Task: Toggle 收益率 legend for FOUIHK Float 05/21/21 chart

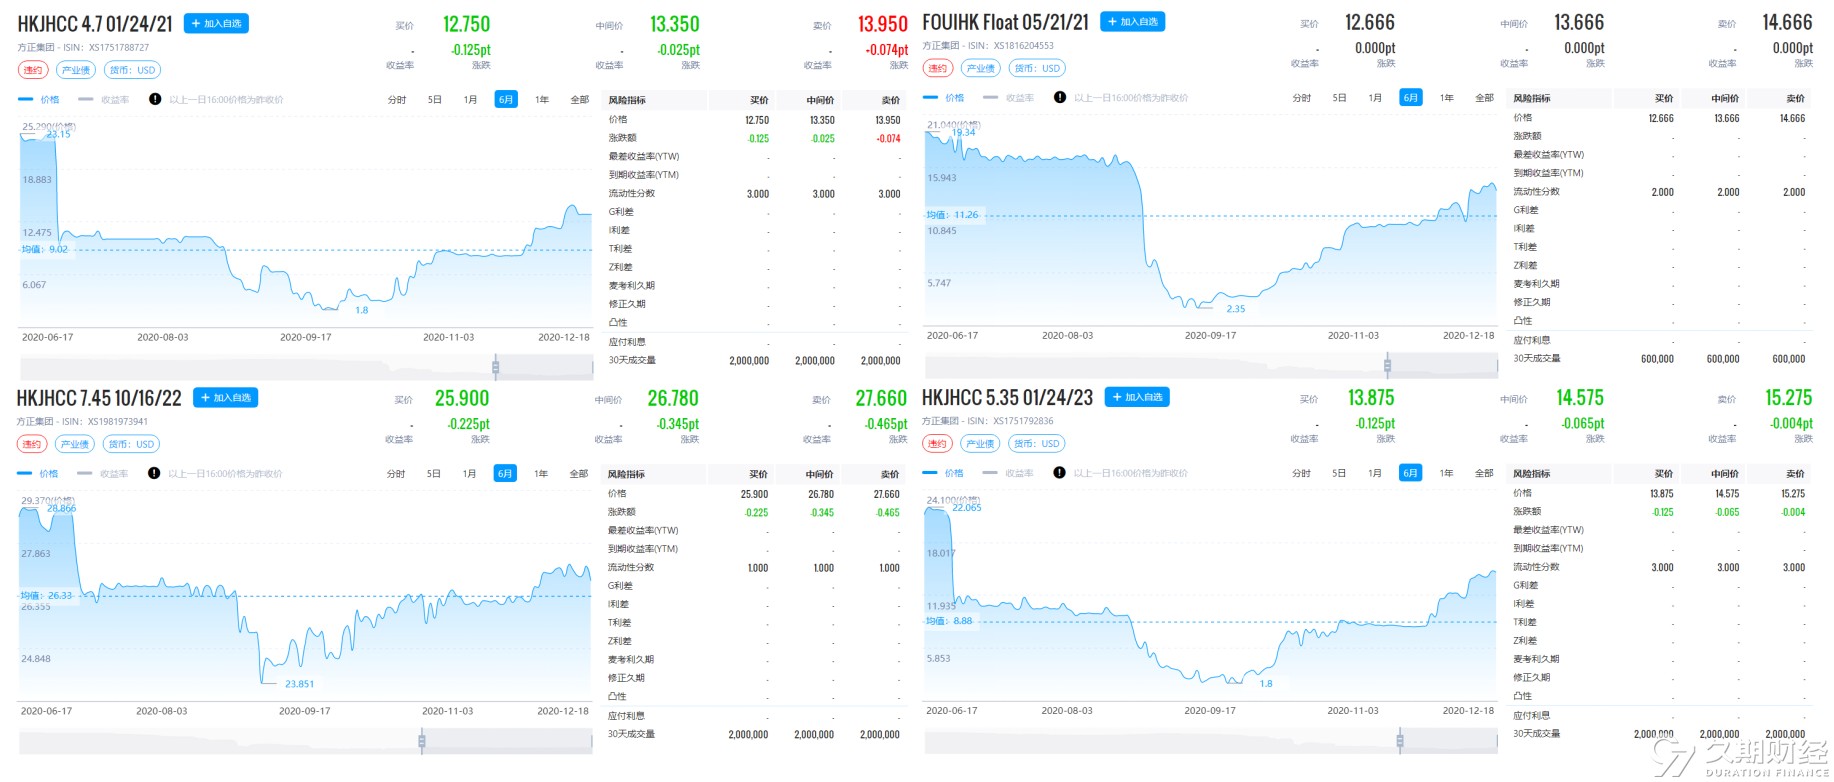Action: click(x=1009, y=97)
